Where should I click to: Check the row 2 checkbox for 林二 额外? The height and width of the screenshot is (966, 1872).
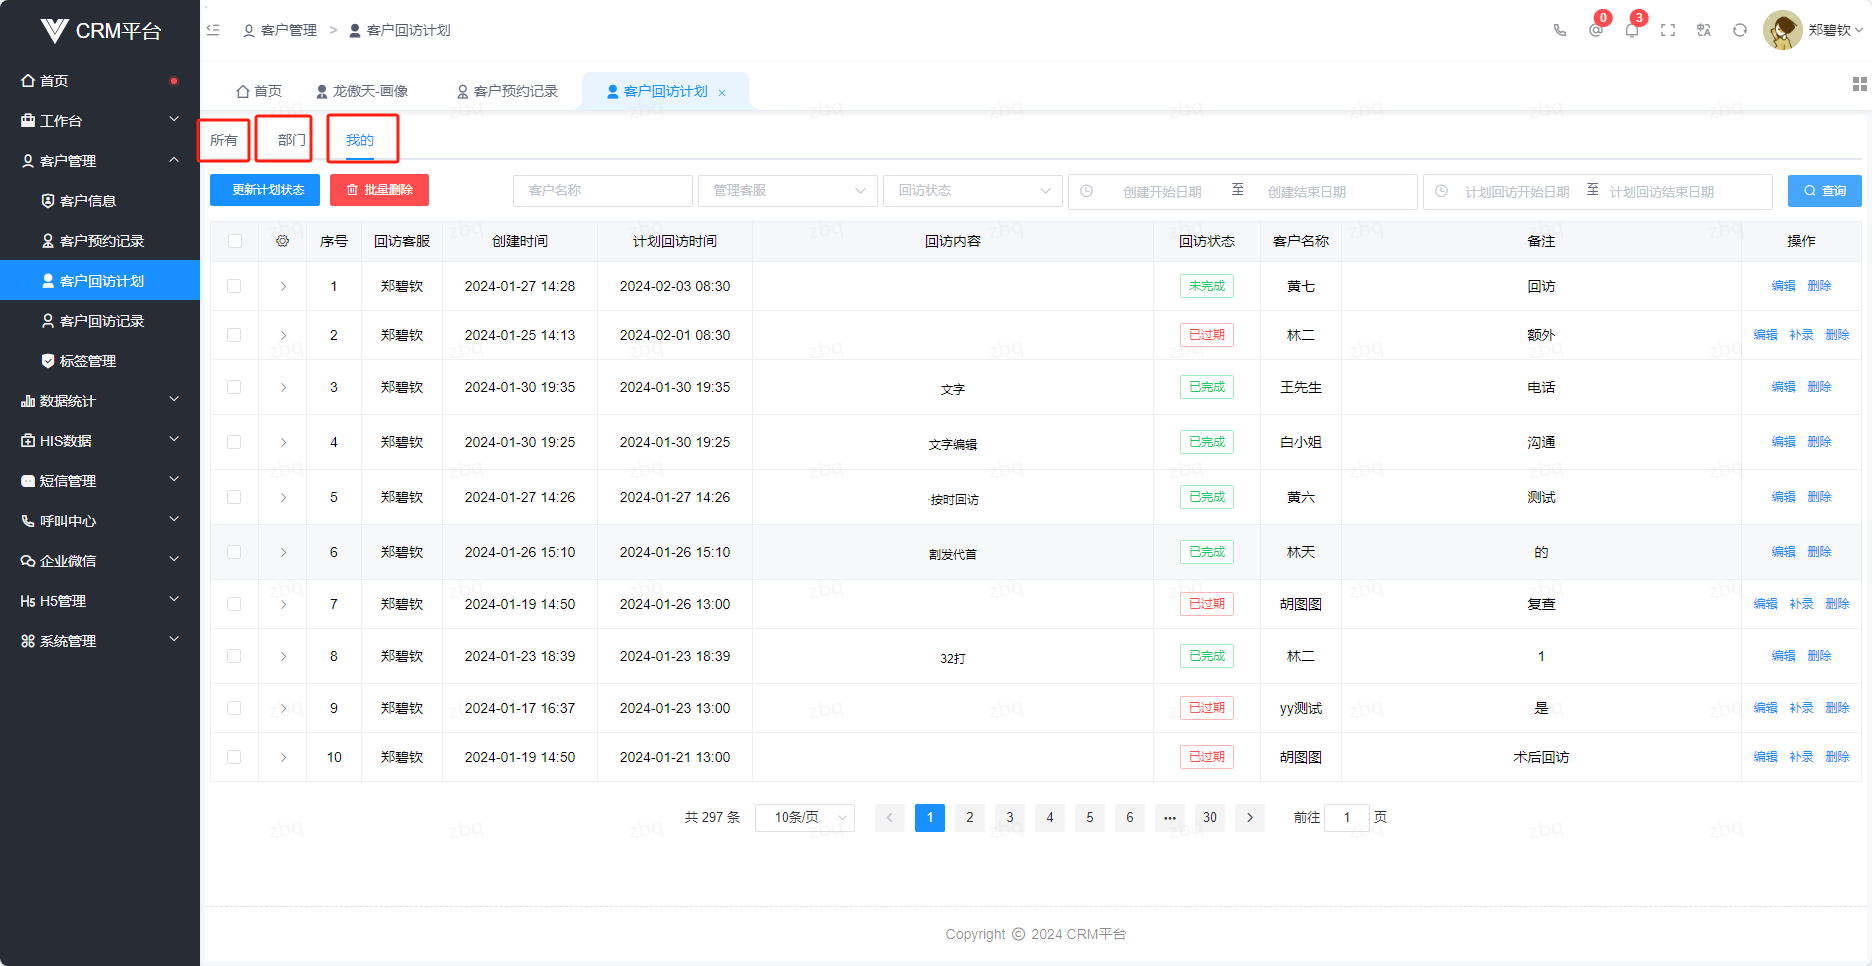tap(235, 335)
